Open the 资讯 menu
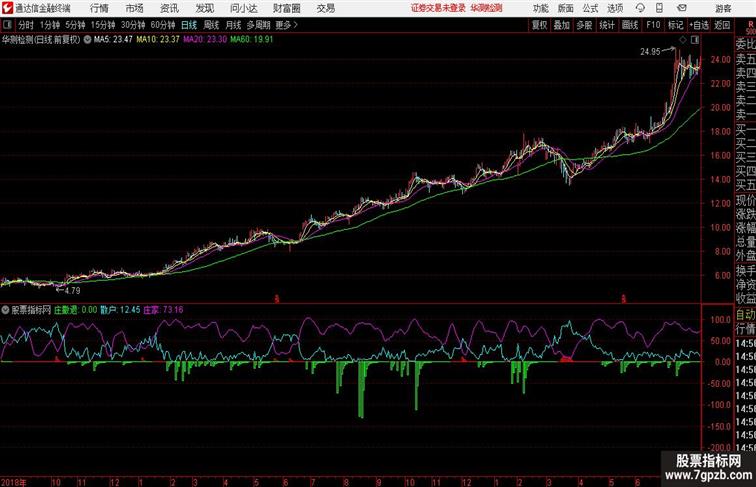 pyautogui.click(x=169, y=8)
